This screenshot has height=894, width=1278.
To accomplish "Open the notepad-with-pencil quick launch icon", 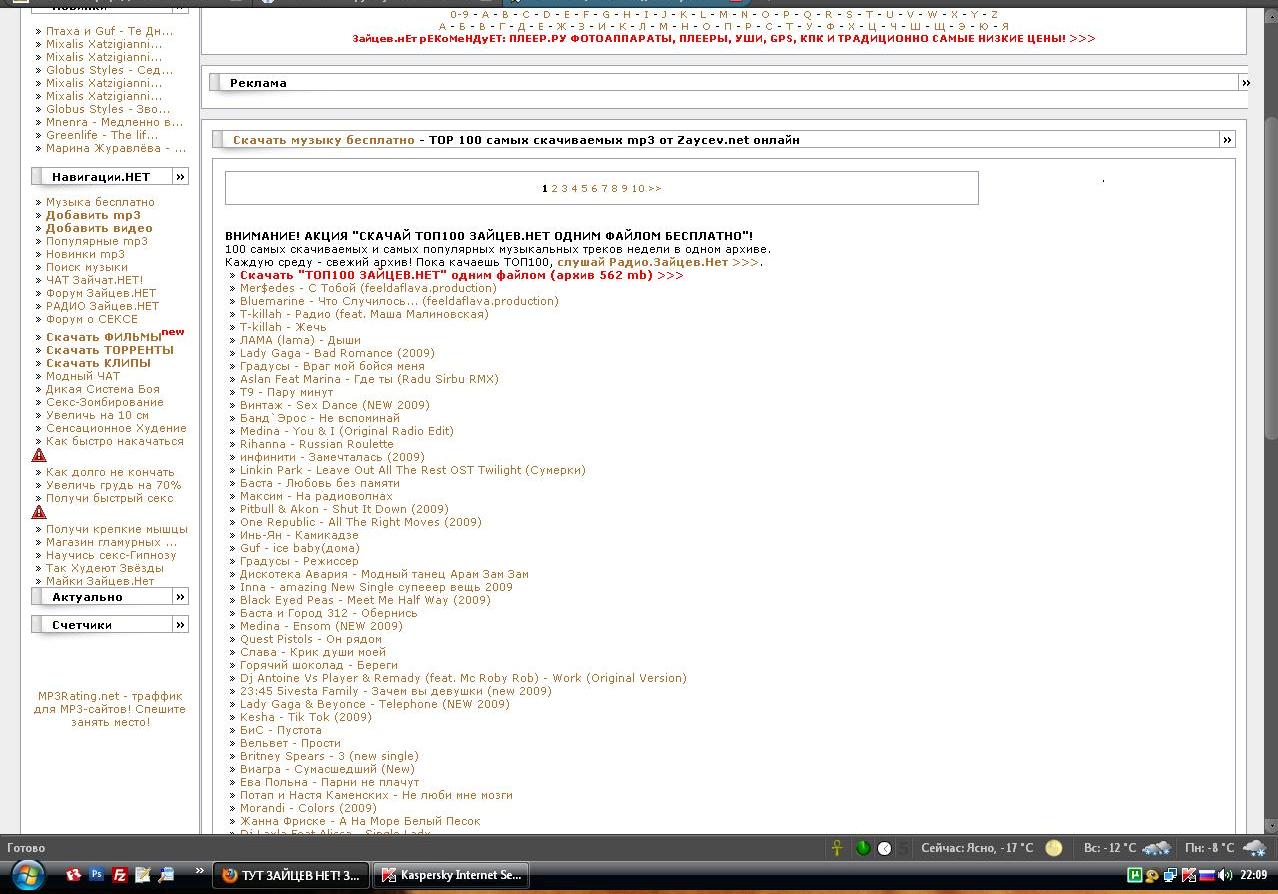I will (142, 874).
